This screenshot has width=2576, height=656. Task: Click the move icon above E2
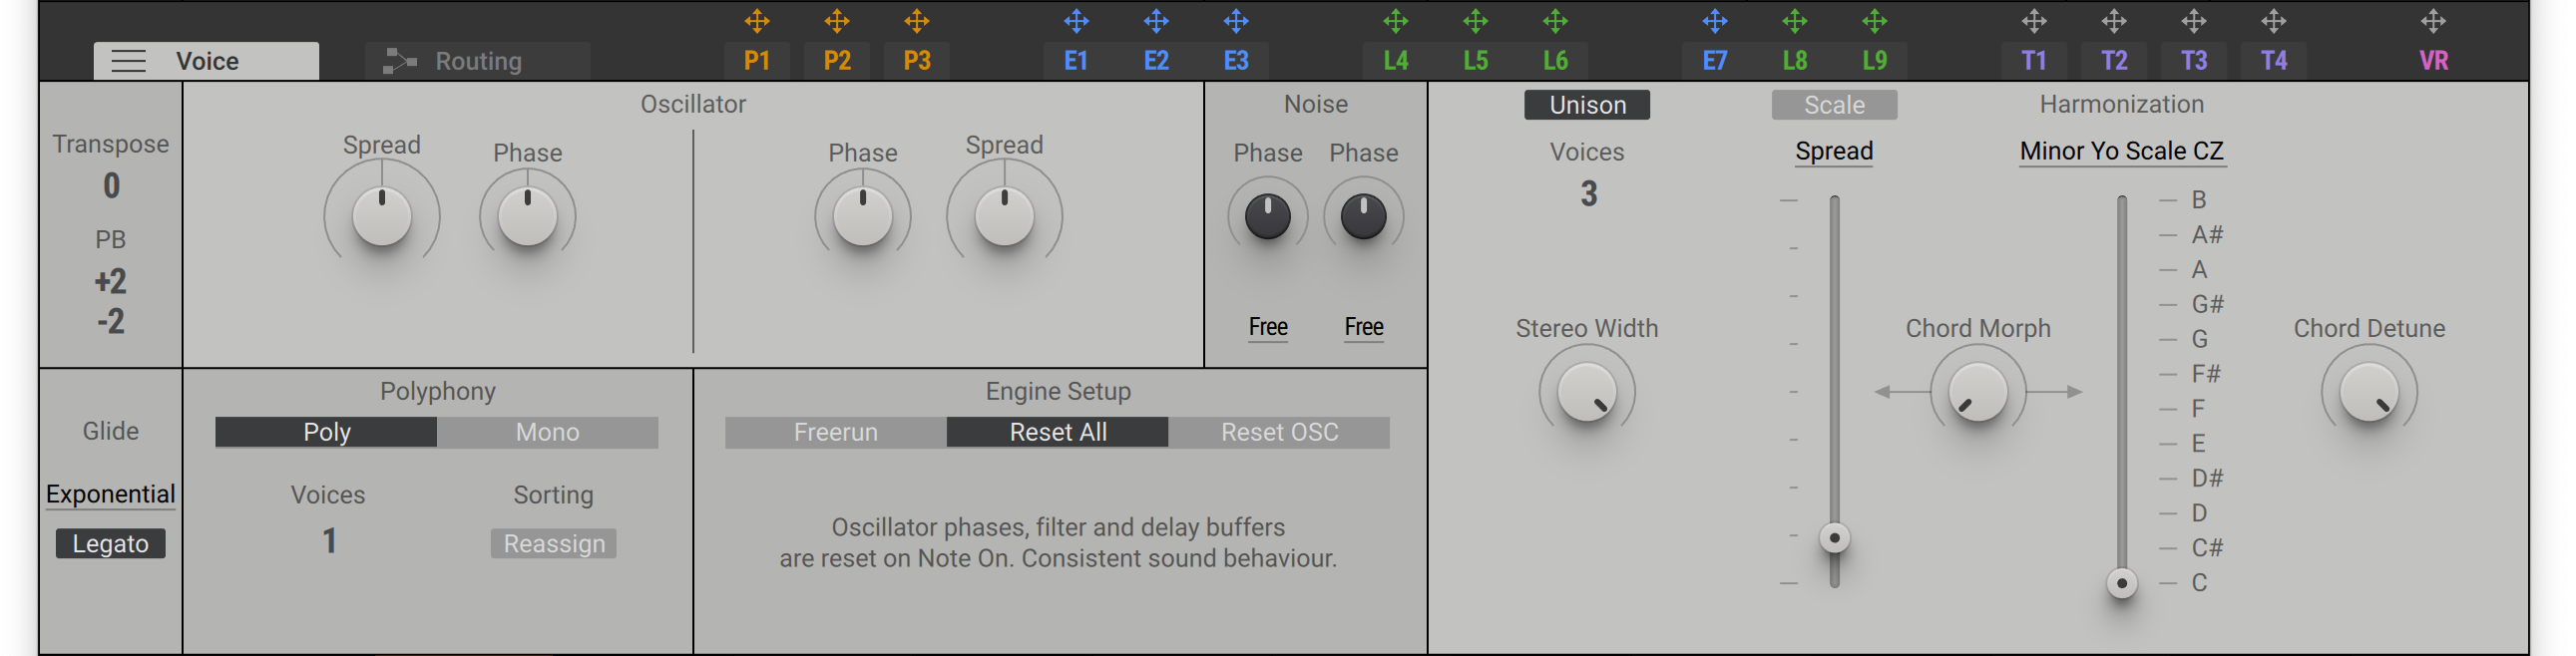coord(1156,21)
